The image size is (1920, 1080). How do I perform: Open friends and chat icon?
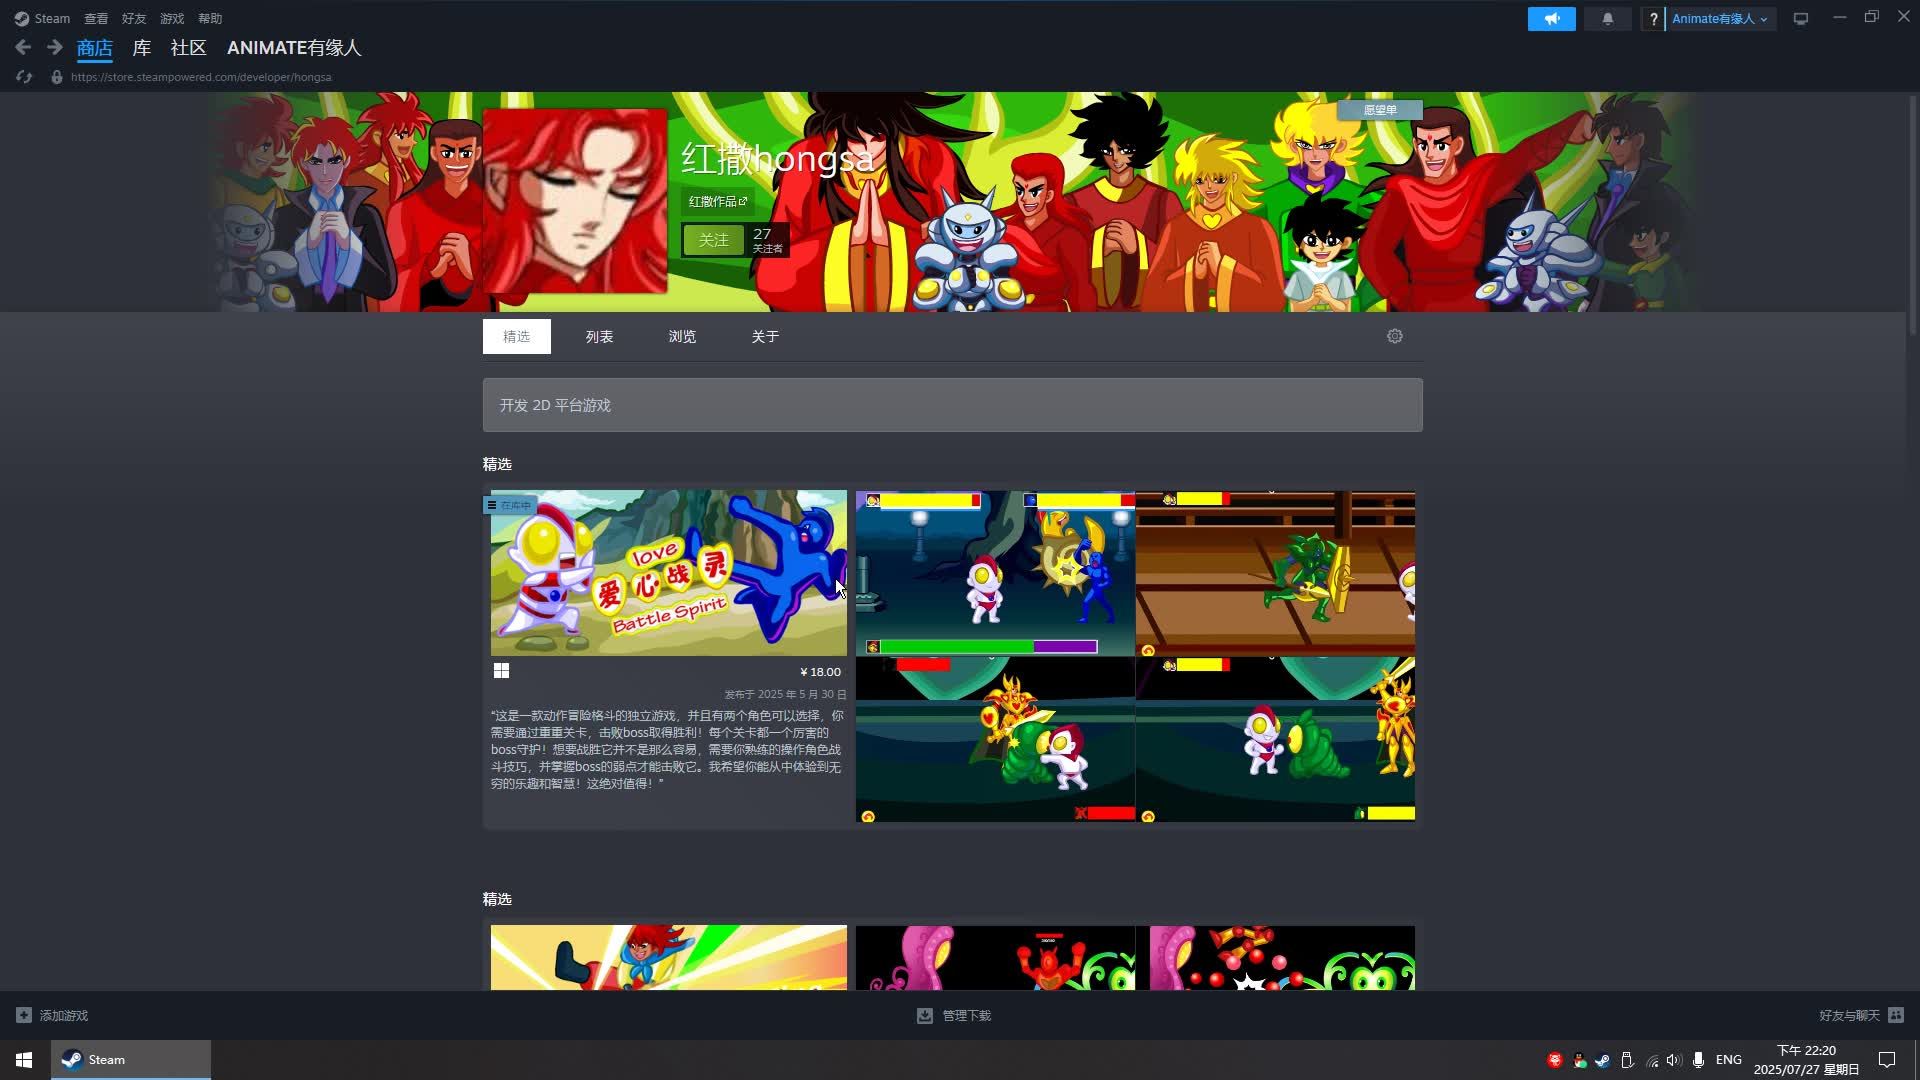point(1896,1015)
